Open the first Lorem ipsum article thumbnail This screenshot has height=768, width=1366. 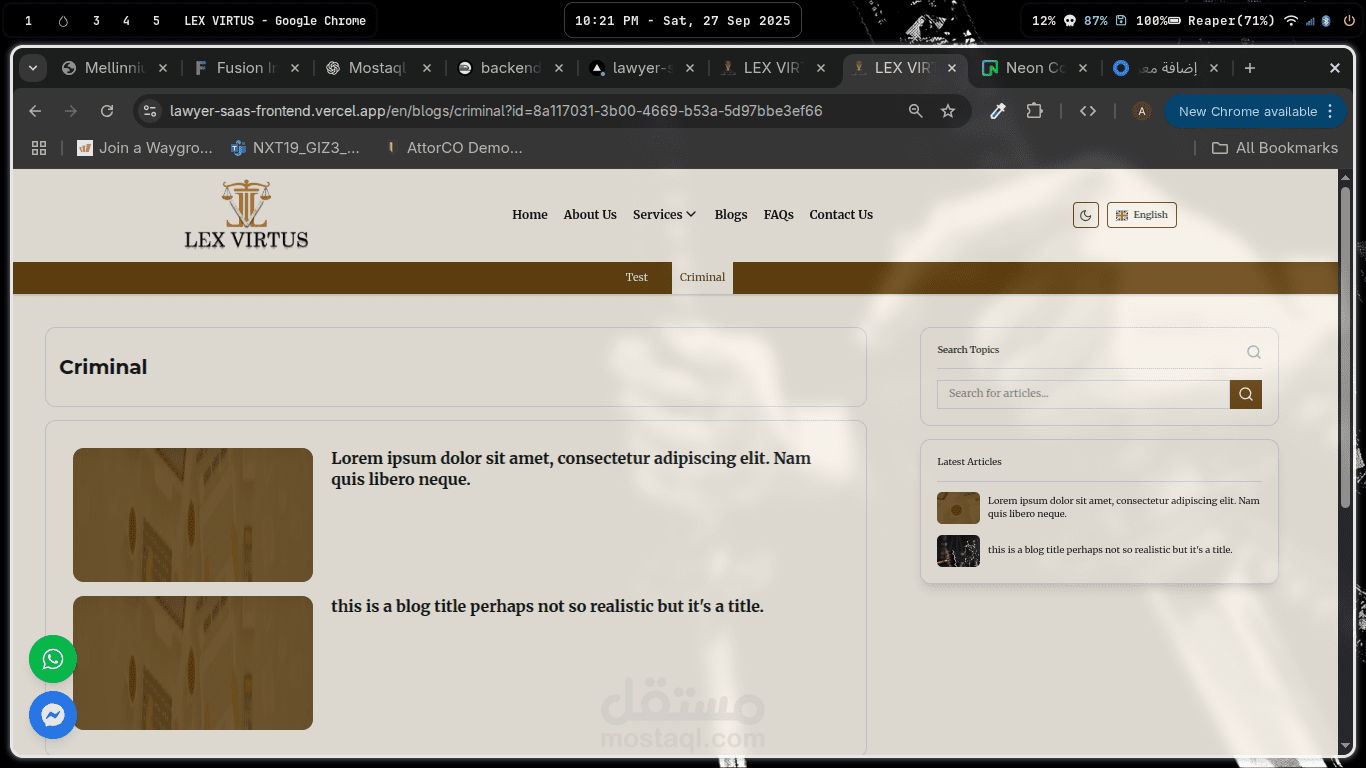coord(193,515)
